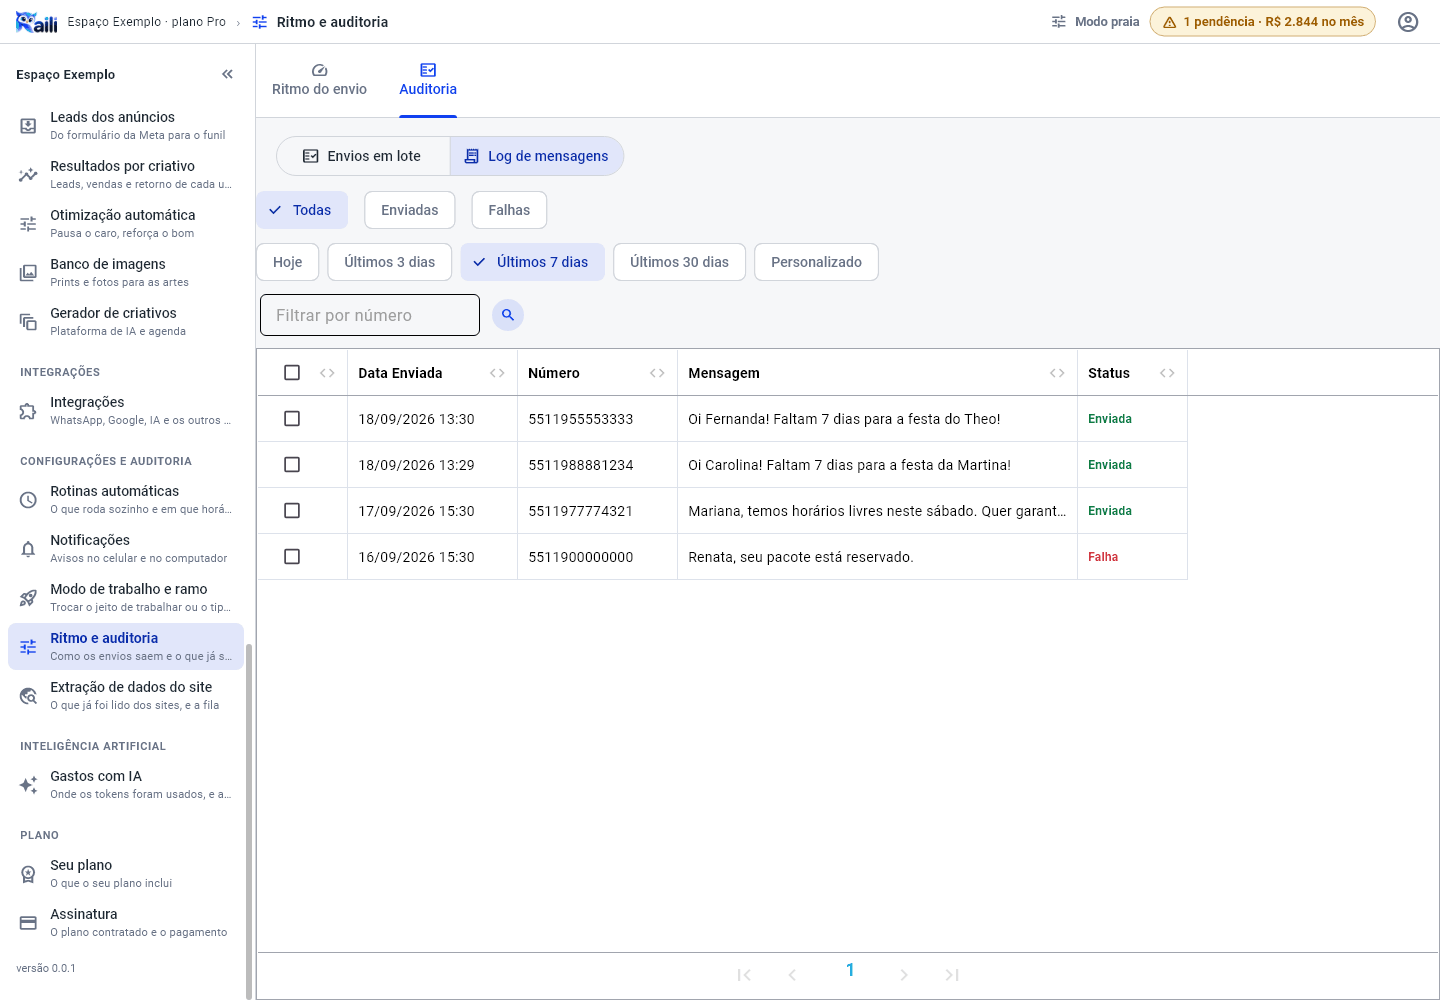Click the Espaço Exemplo sidebar heading
The width and height of the screenshot is (1440, 1000).
point(66,74)
